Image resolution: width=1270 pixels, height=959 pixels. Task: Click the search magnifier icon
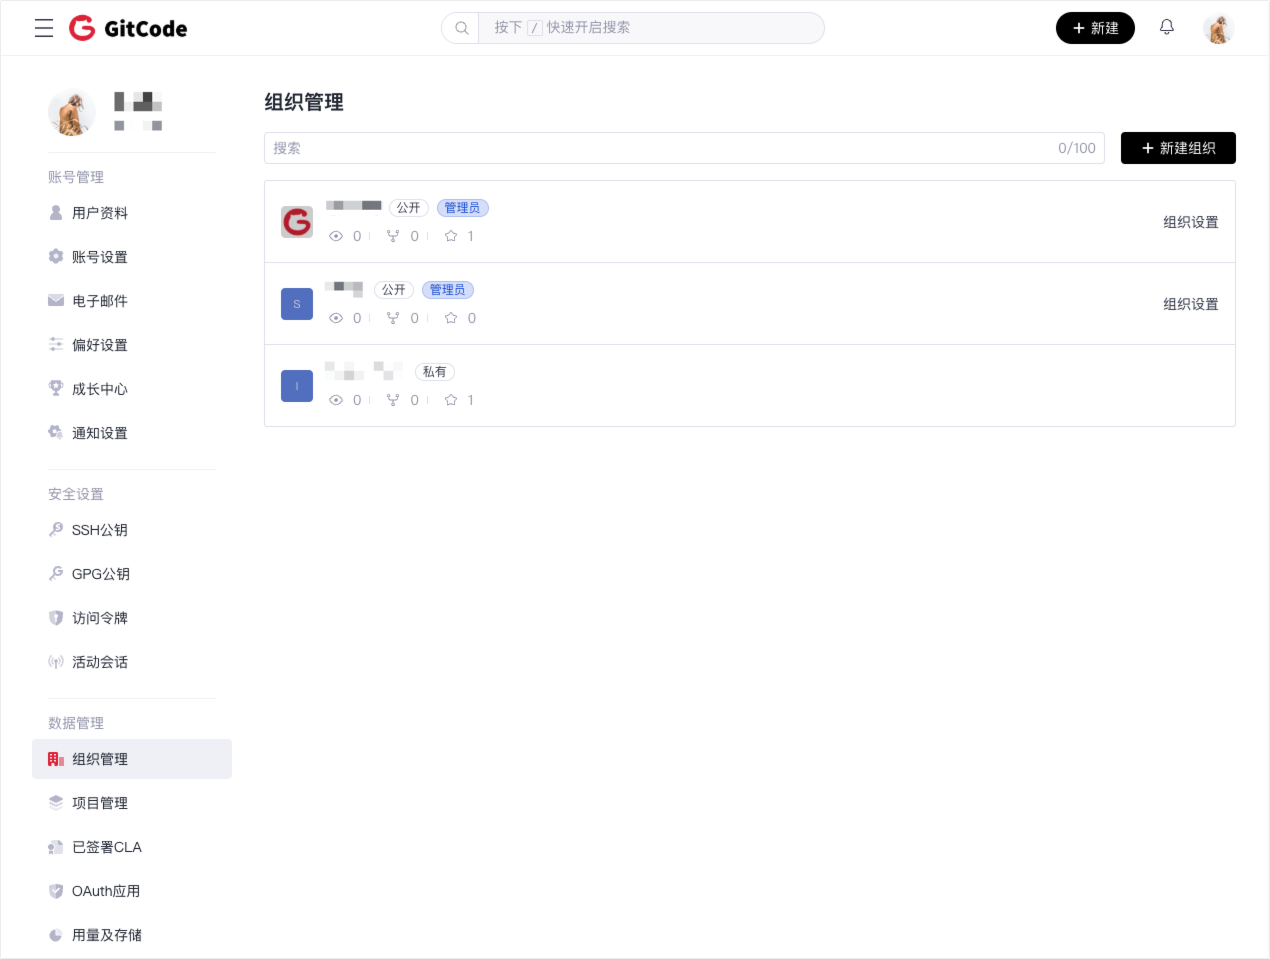point(461,28)
